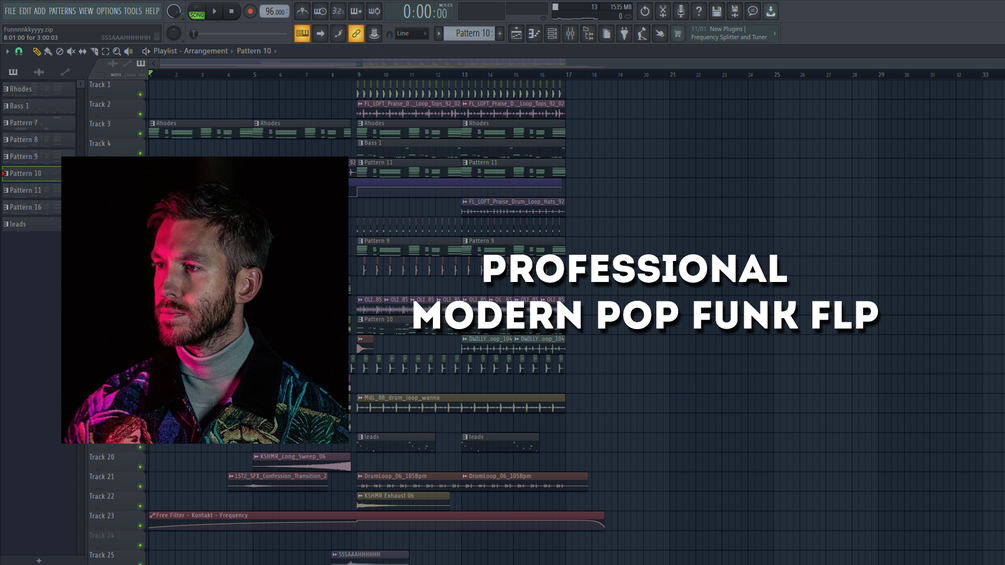Open the FILE menu
The height and width of the screenshot is (565, 1005).
click(10, 11)
